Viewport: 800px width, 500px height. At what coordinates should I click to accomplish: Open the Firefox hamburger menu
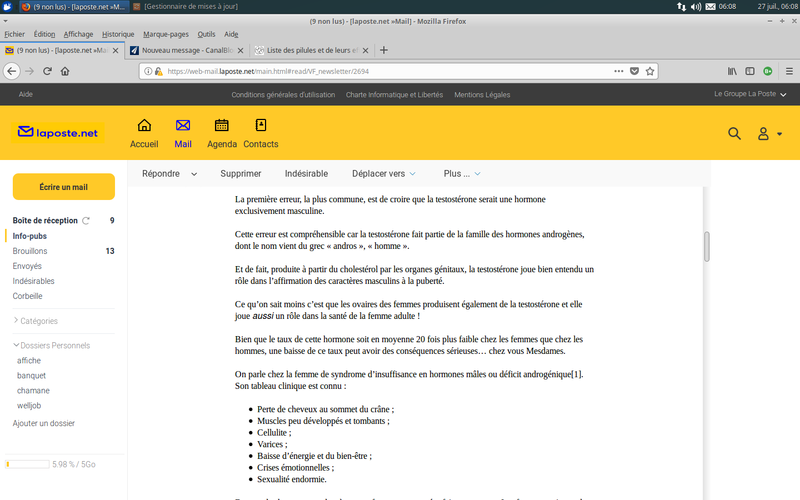(789, 71)
